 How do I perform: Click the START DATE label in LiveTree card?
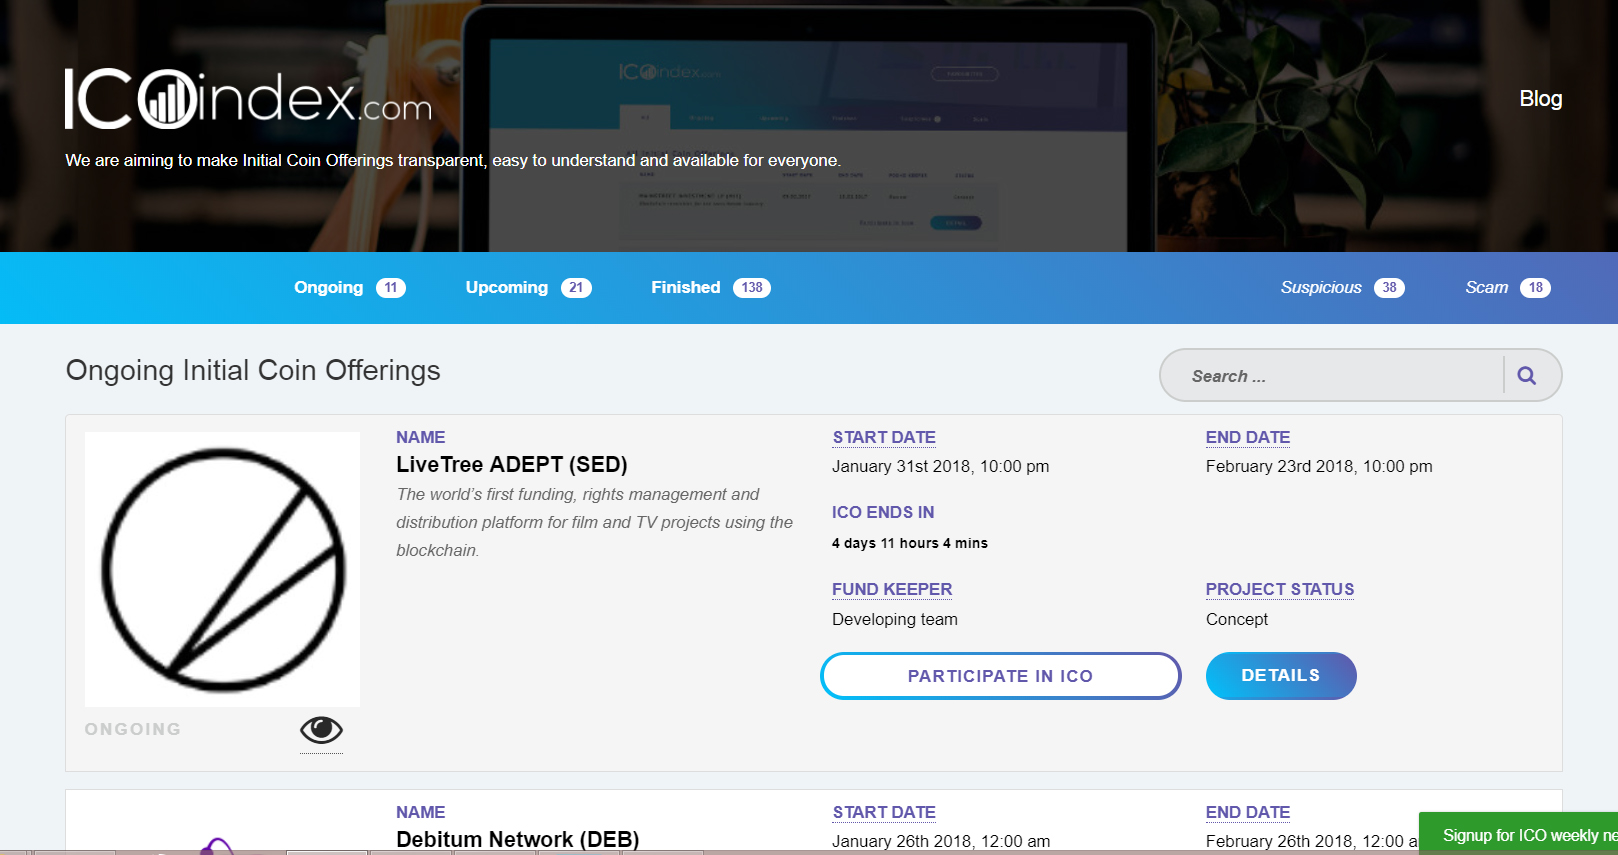[884, 438]
